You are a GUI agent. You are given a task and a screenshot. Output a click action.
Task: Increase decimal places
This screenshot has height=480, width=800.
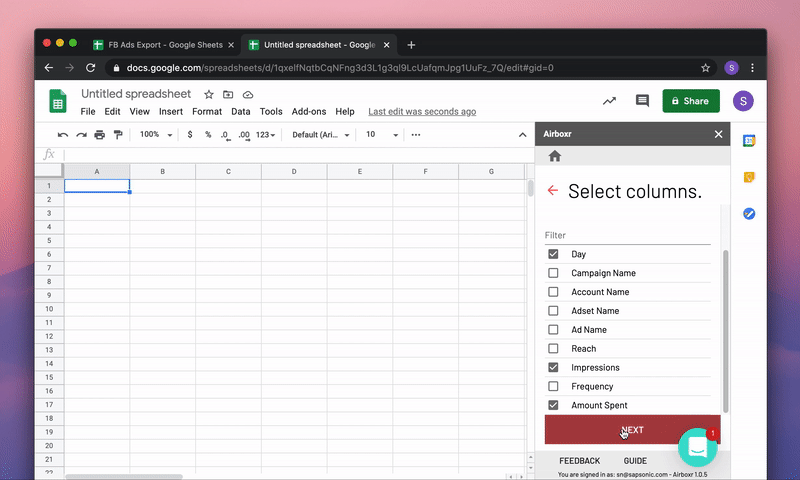[x=244, y=135]
